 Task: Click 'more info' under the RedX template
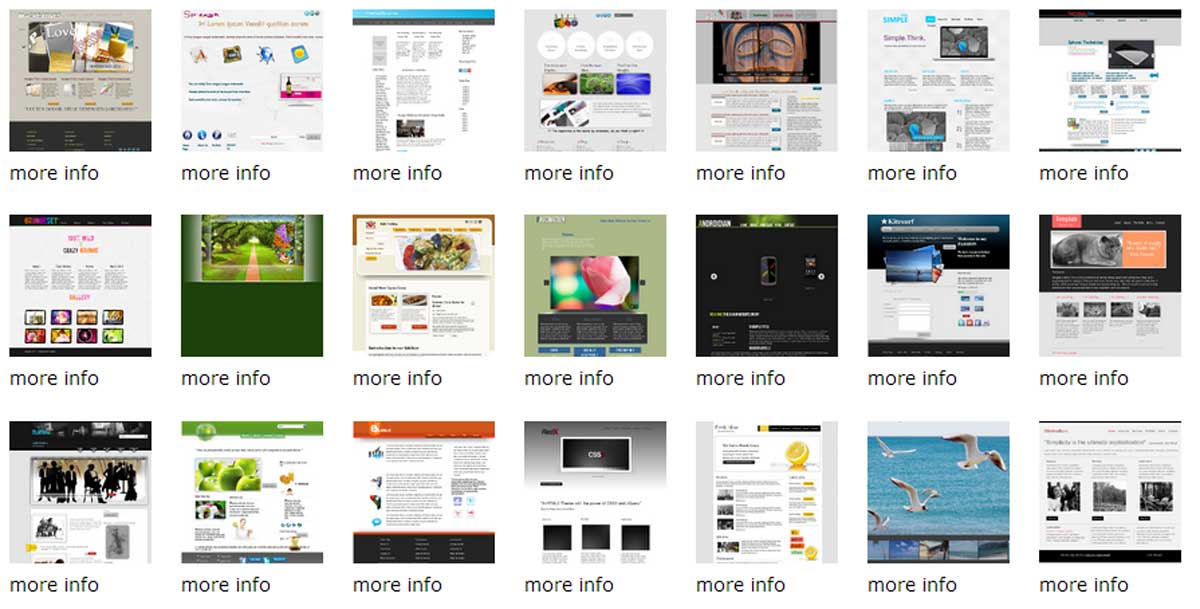coord(569,584)
